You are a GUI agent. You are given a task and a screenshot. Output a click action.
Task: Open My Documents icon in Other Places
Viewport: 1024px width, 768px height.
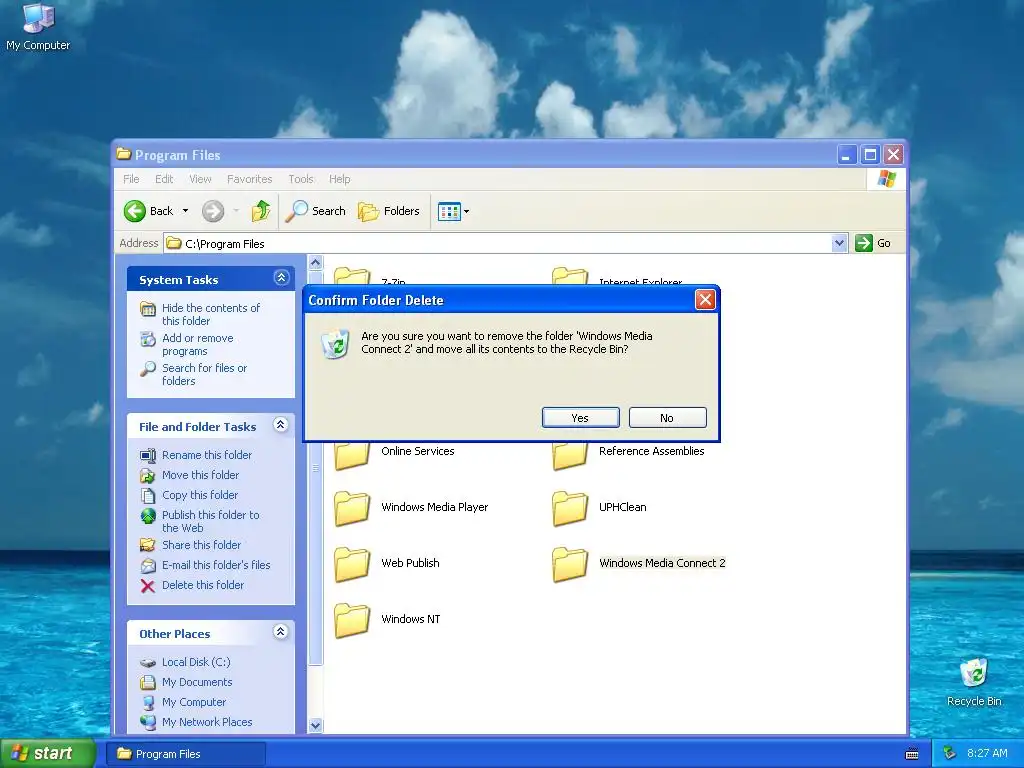click(148, 682)
